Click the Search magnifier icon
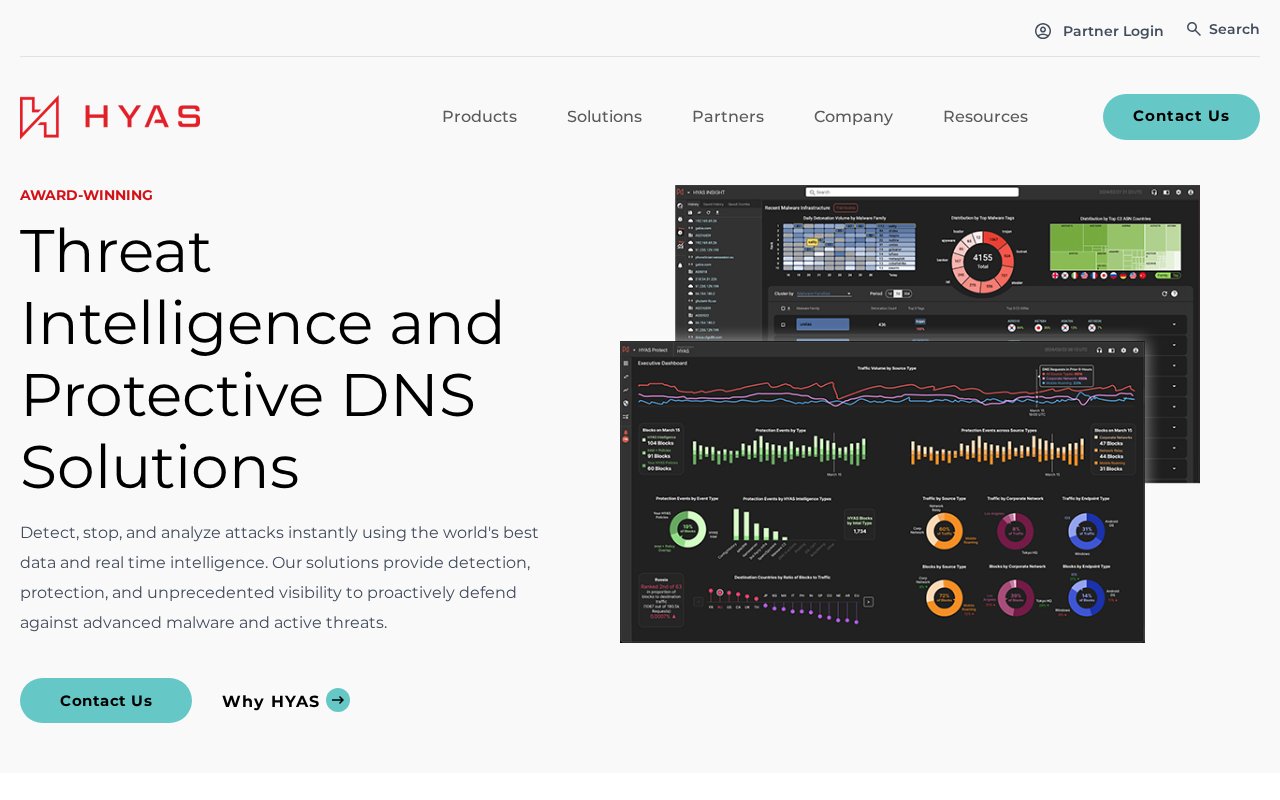1280x800 pixels. tap(1193, 29)
